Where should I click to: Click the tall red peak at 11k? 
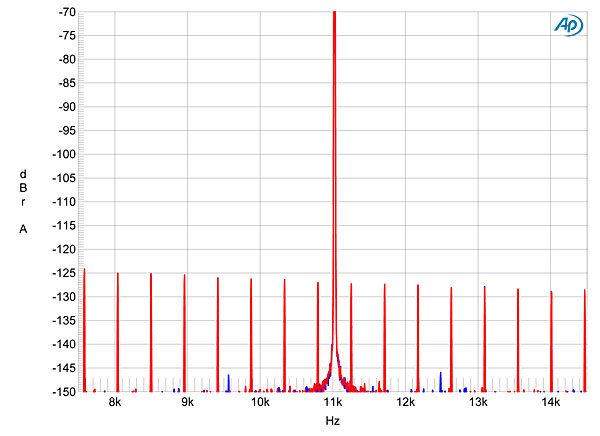pos(334,150)
